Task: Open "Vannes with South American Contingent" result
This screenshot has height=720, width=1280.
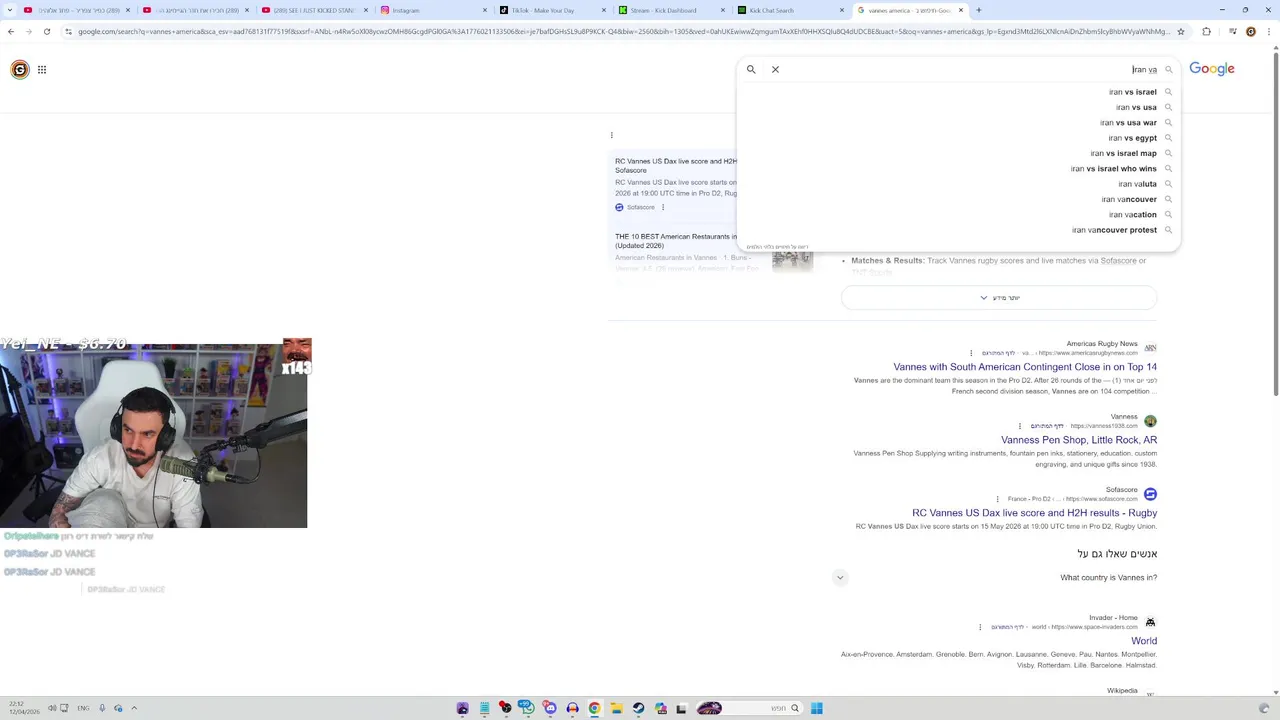Action: [1025, 367]
